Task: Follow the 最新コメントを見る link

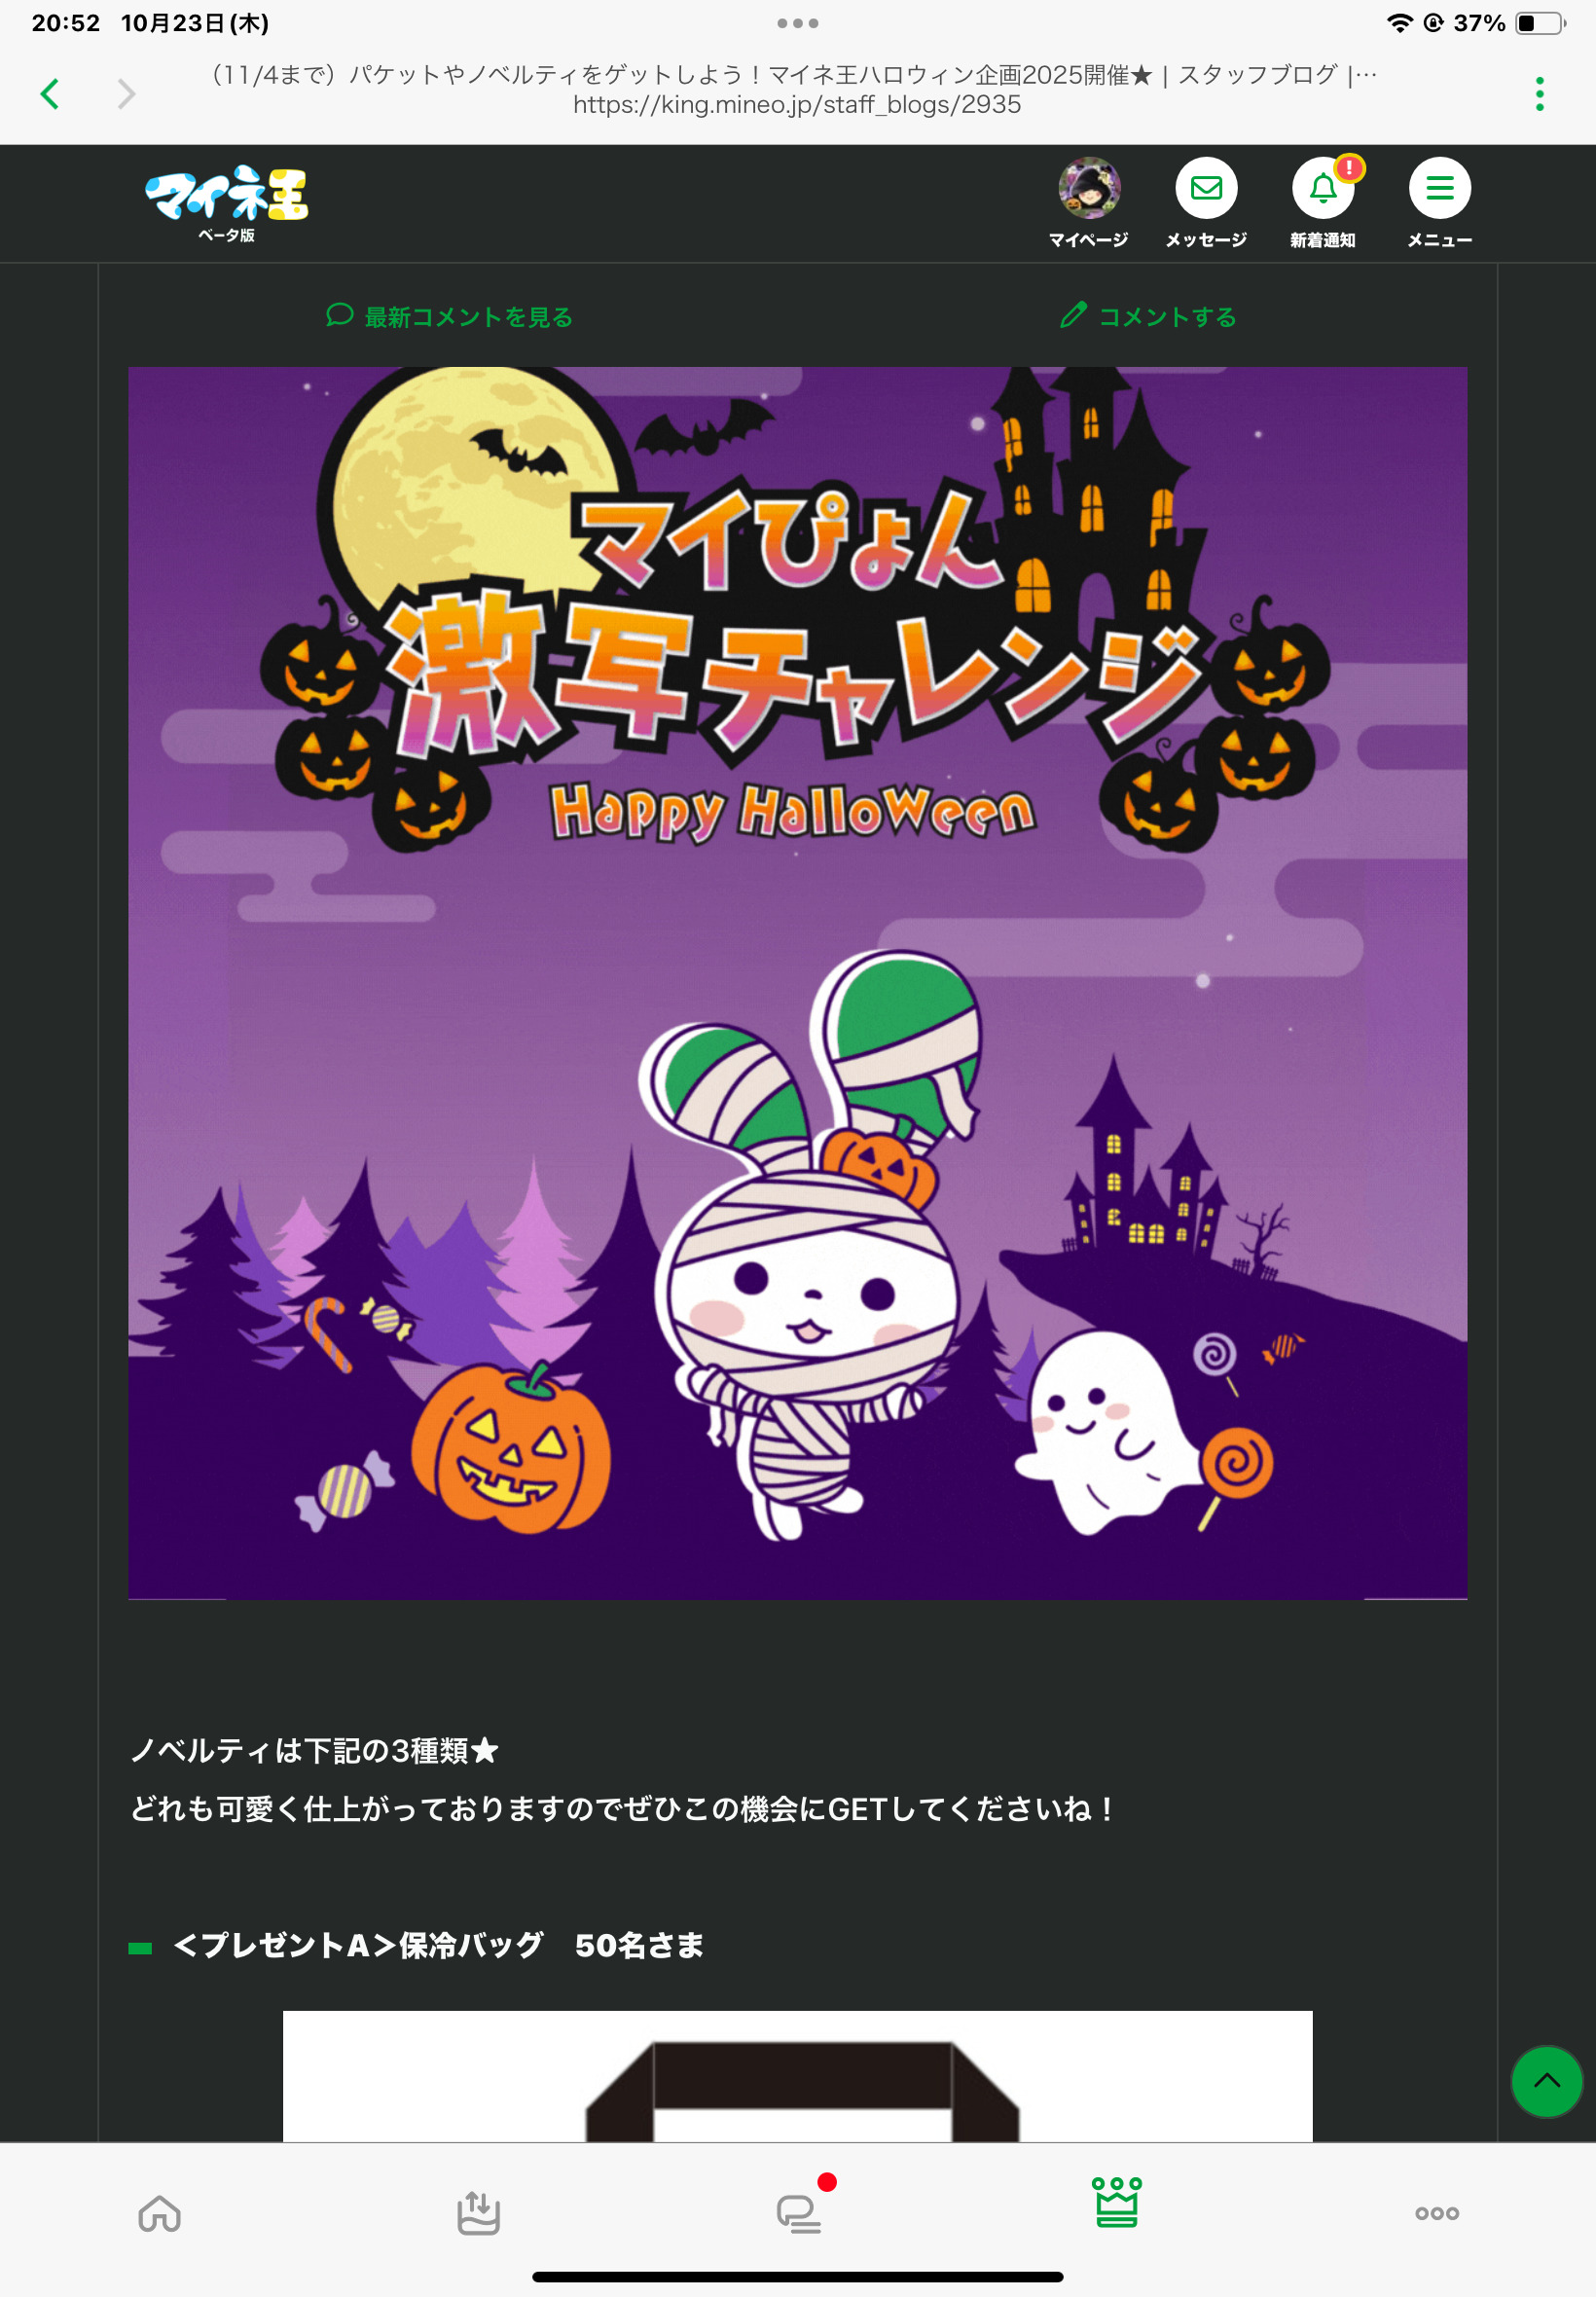Action: point(450,317)
